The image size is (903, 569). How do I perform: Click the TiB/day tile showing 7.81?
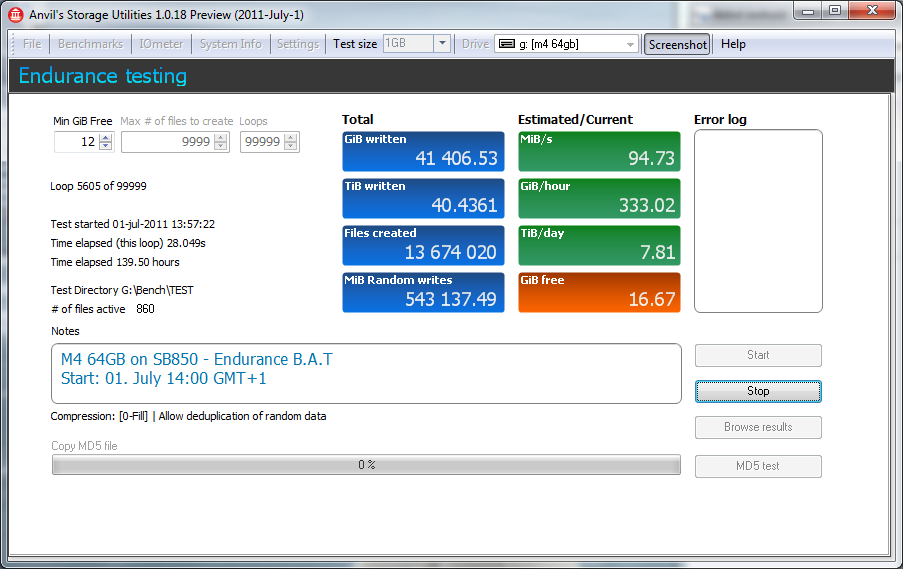click(x=600, y=245)
